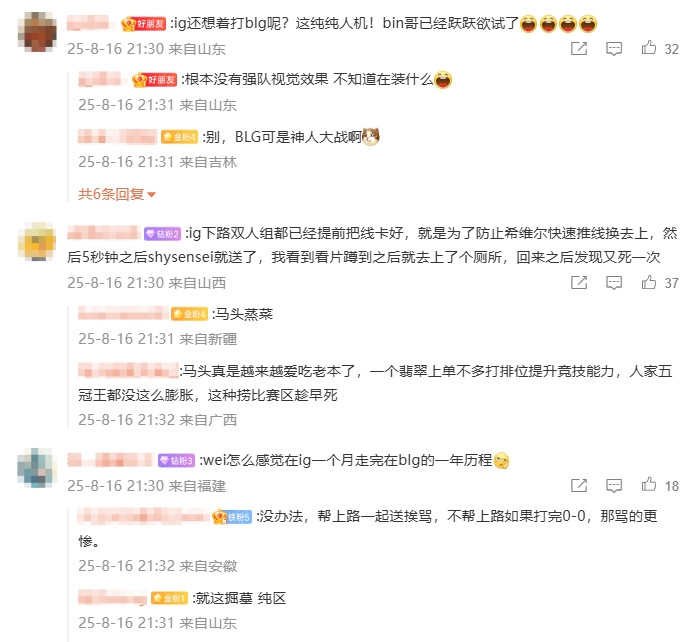Click the username before 马头蒸菜 reply
The width and height of the screenshot is (693, 642).
click(123, 313)
